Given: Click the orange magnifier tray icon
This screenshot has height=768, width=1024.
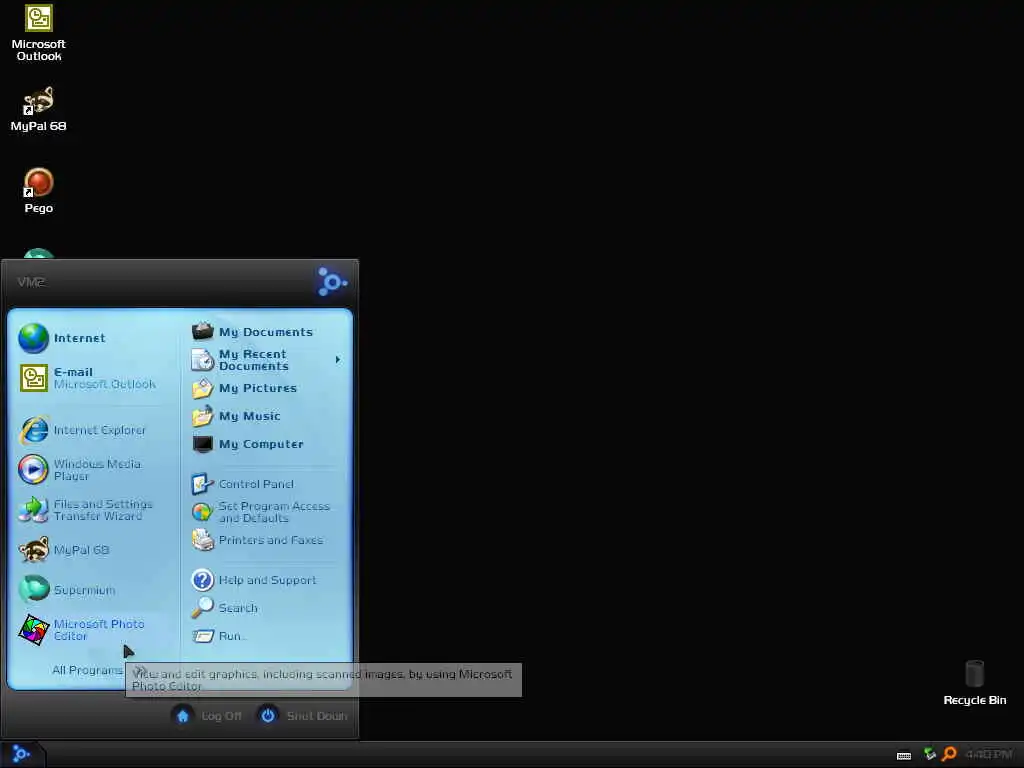Looking at the screenshot, I should [950, 754].
